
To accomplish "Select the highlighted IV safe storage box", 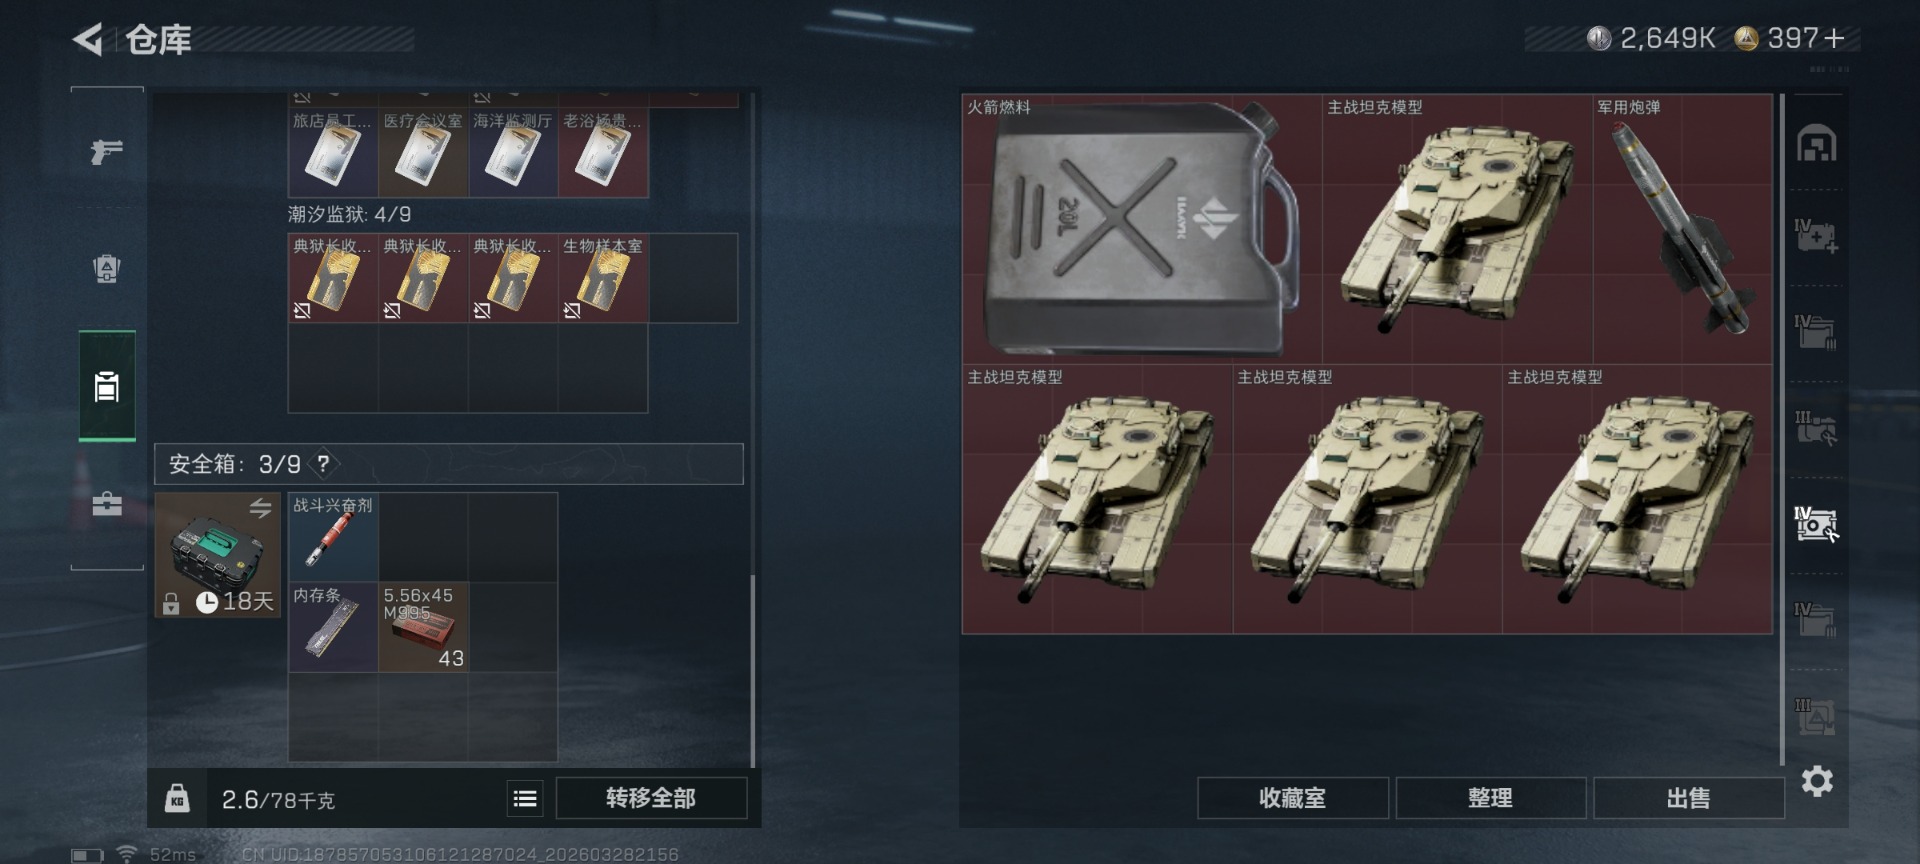I will tap(1816, 524).
